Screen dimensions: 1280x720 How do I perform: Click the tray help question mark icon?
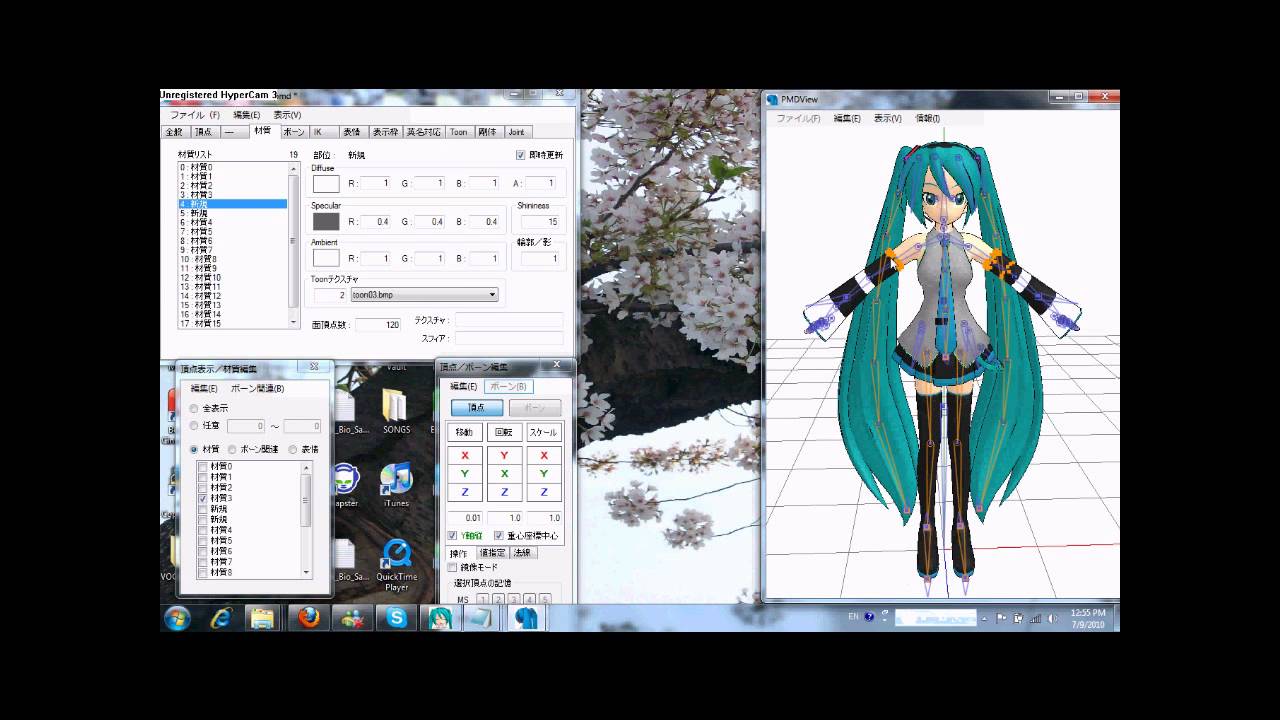pos(869,617)
